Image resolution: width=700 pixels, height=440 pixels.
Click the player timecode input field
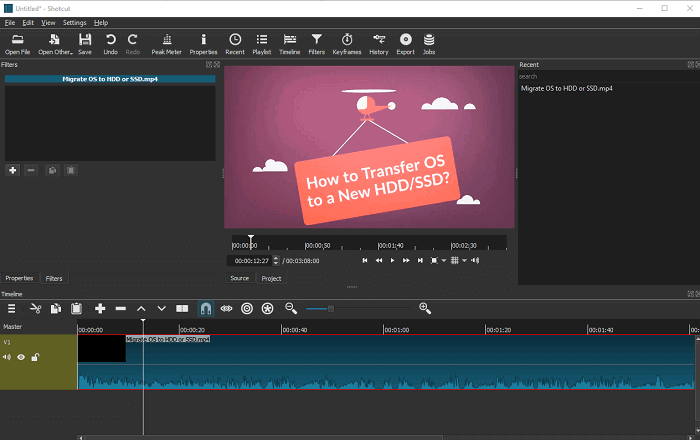point(252,260)
